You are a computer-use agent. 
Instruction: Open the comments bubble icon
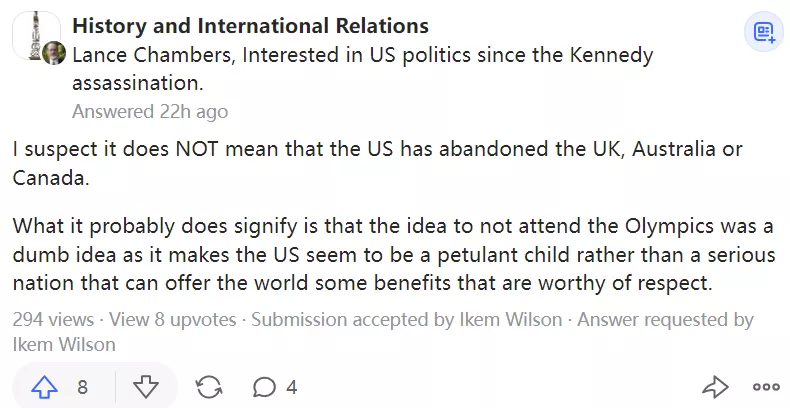(x=264, y=387)
